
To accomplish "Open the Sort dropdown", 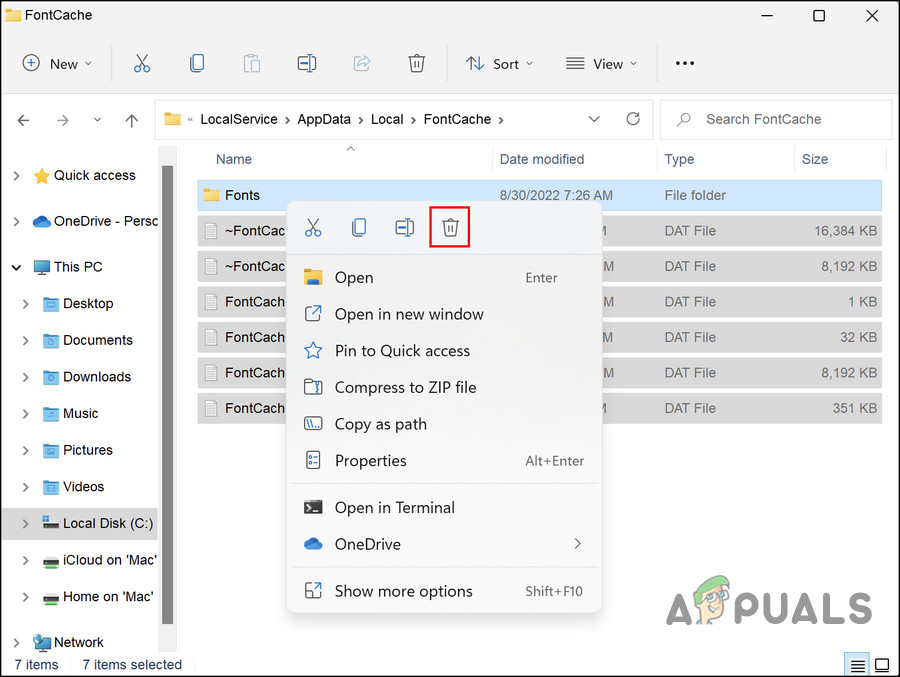I will tap(499, 63).
